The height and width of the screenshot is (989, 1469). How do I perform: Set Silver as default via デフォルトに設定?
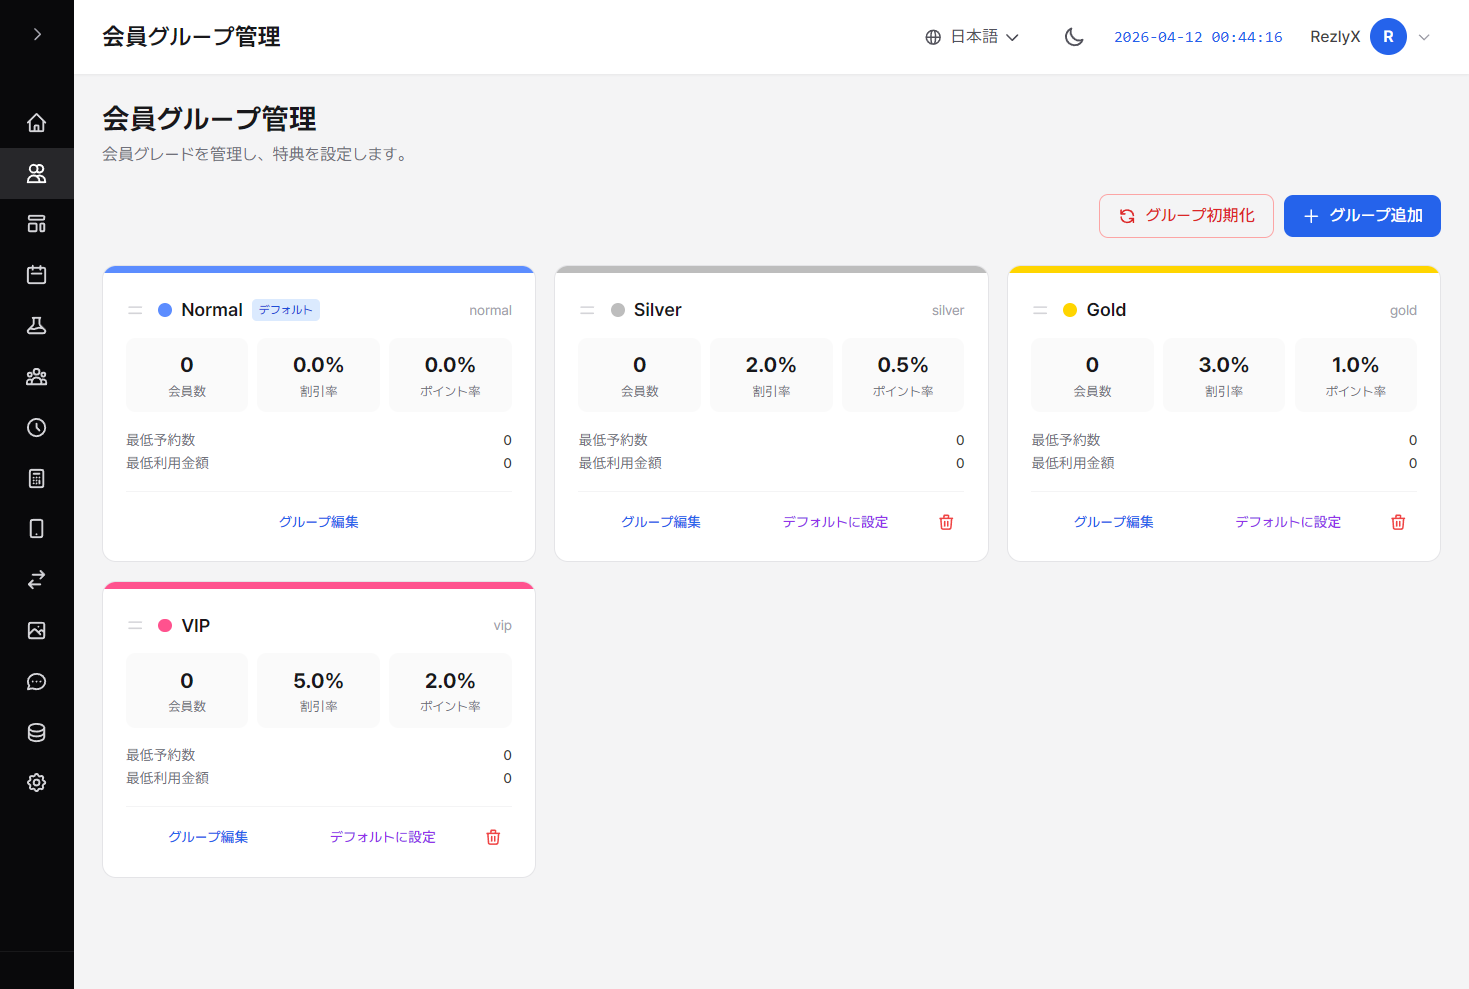(x=835, y=522)
